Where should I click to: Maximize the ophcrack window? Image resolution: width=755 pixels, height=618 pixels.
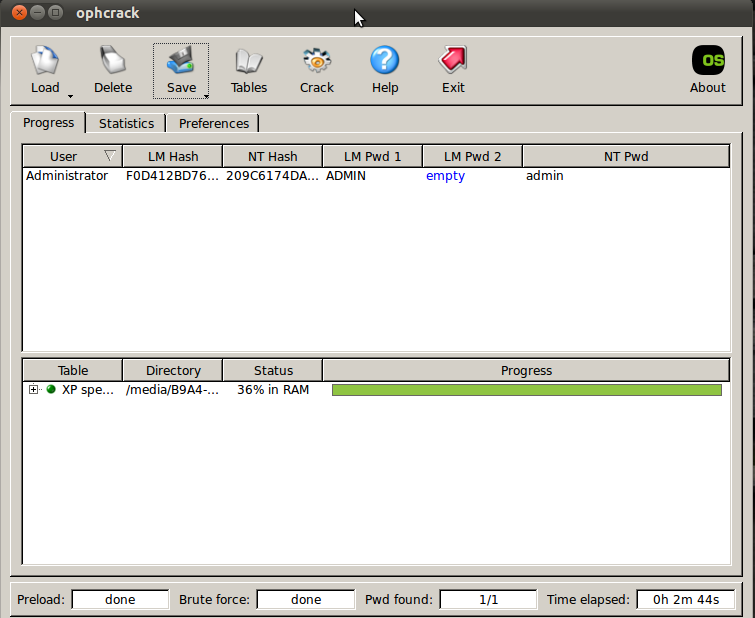pyautogui.click(x=55, y=12)
